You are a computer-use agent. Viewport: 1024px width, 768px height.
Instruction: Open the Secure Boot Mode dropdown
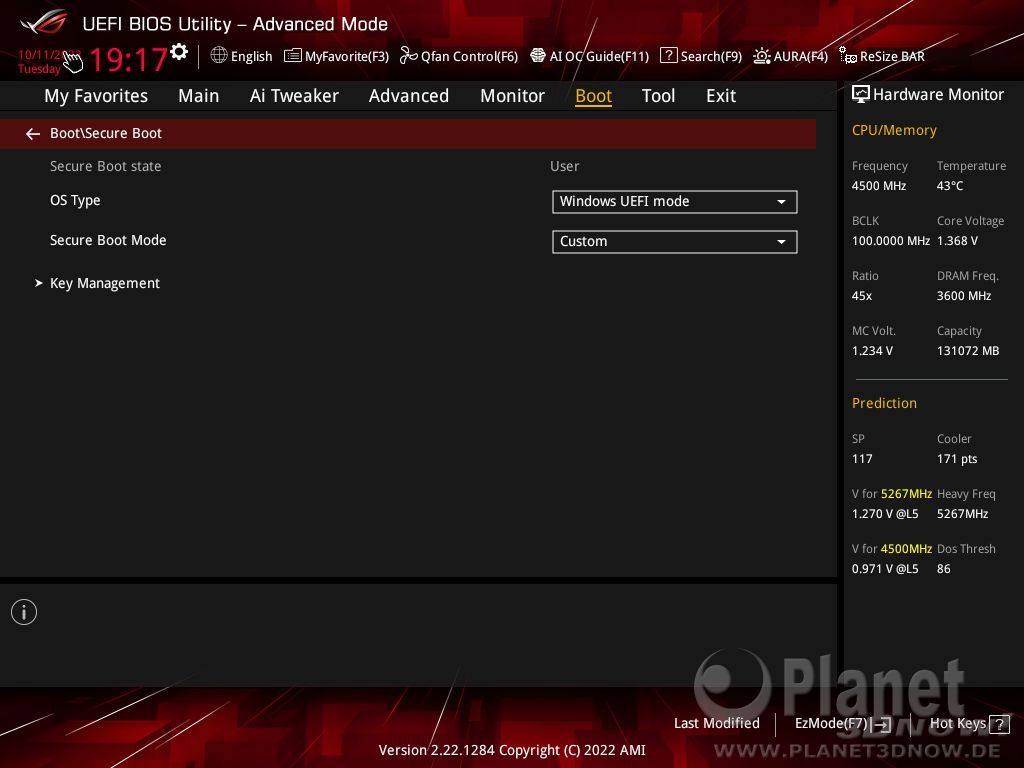tap(675, 242)
